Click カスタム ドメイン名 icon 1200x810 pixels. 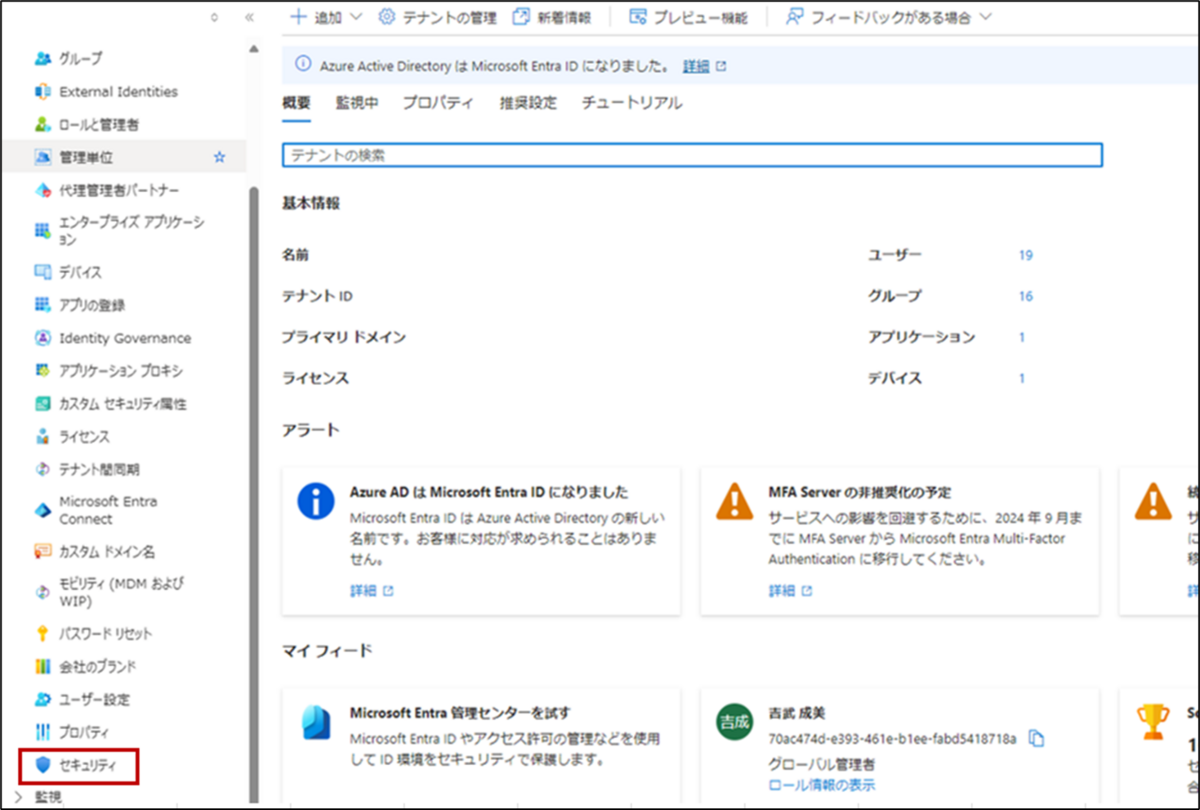42,551
